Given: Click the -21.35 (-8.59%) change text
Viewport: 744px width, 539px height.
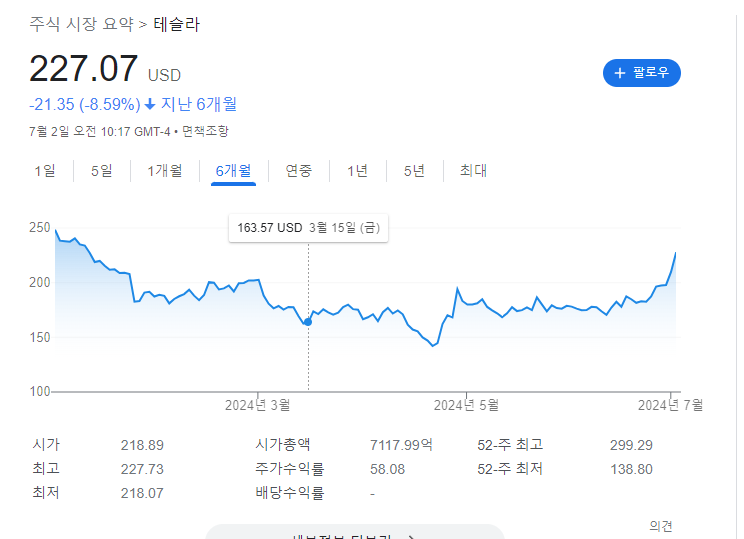Looking at the screenshot, I should point(85,104).
